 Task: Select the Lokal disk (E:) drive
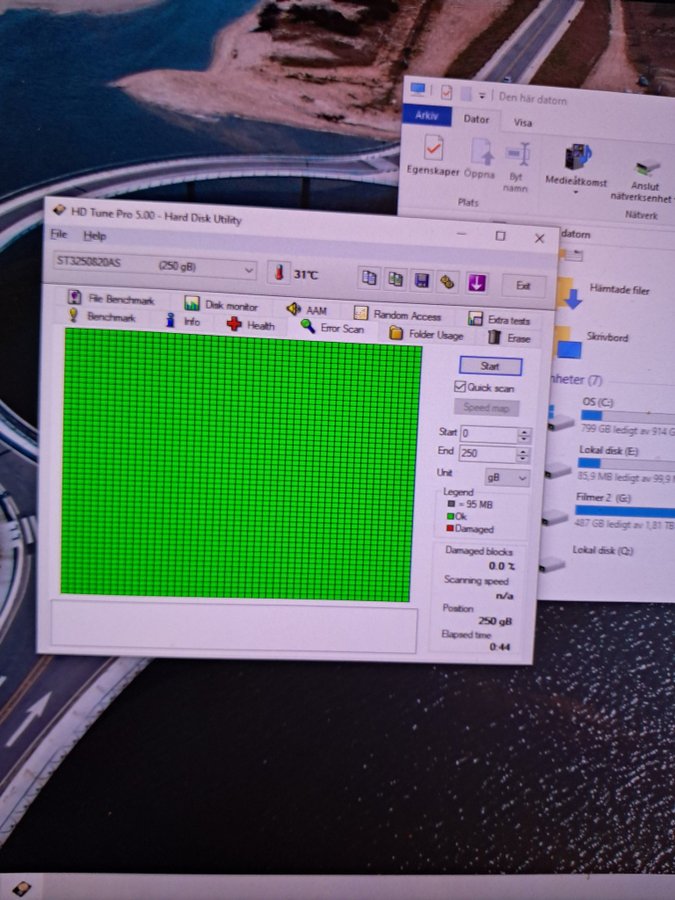click(610, 464)
